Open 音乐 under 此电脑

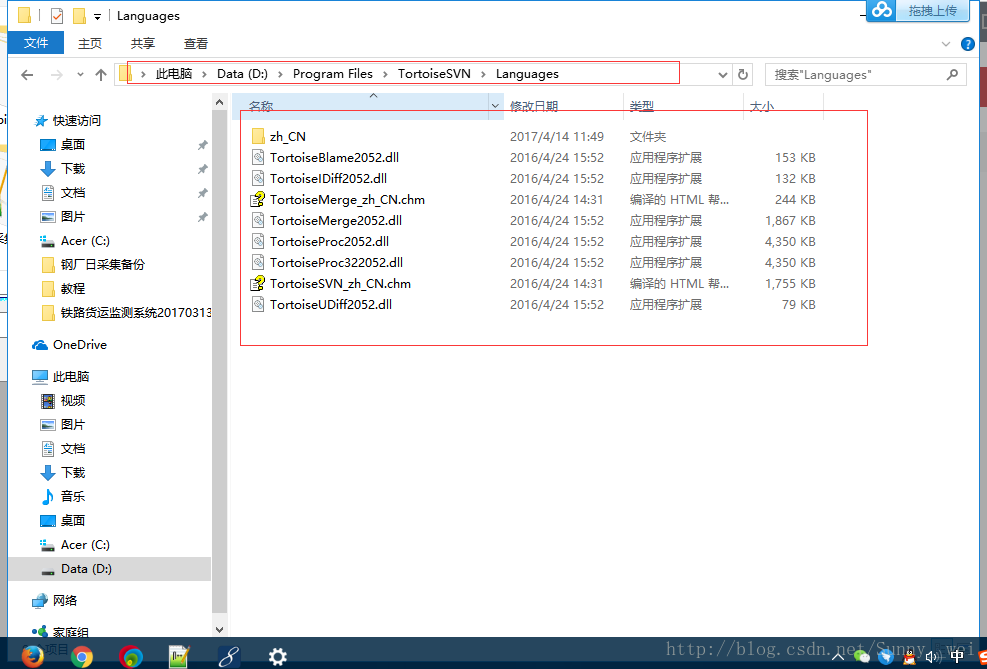(73, 497)
